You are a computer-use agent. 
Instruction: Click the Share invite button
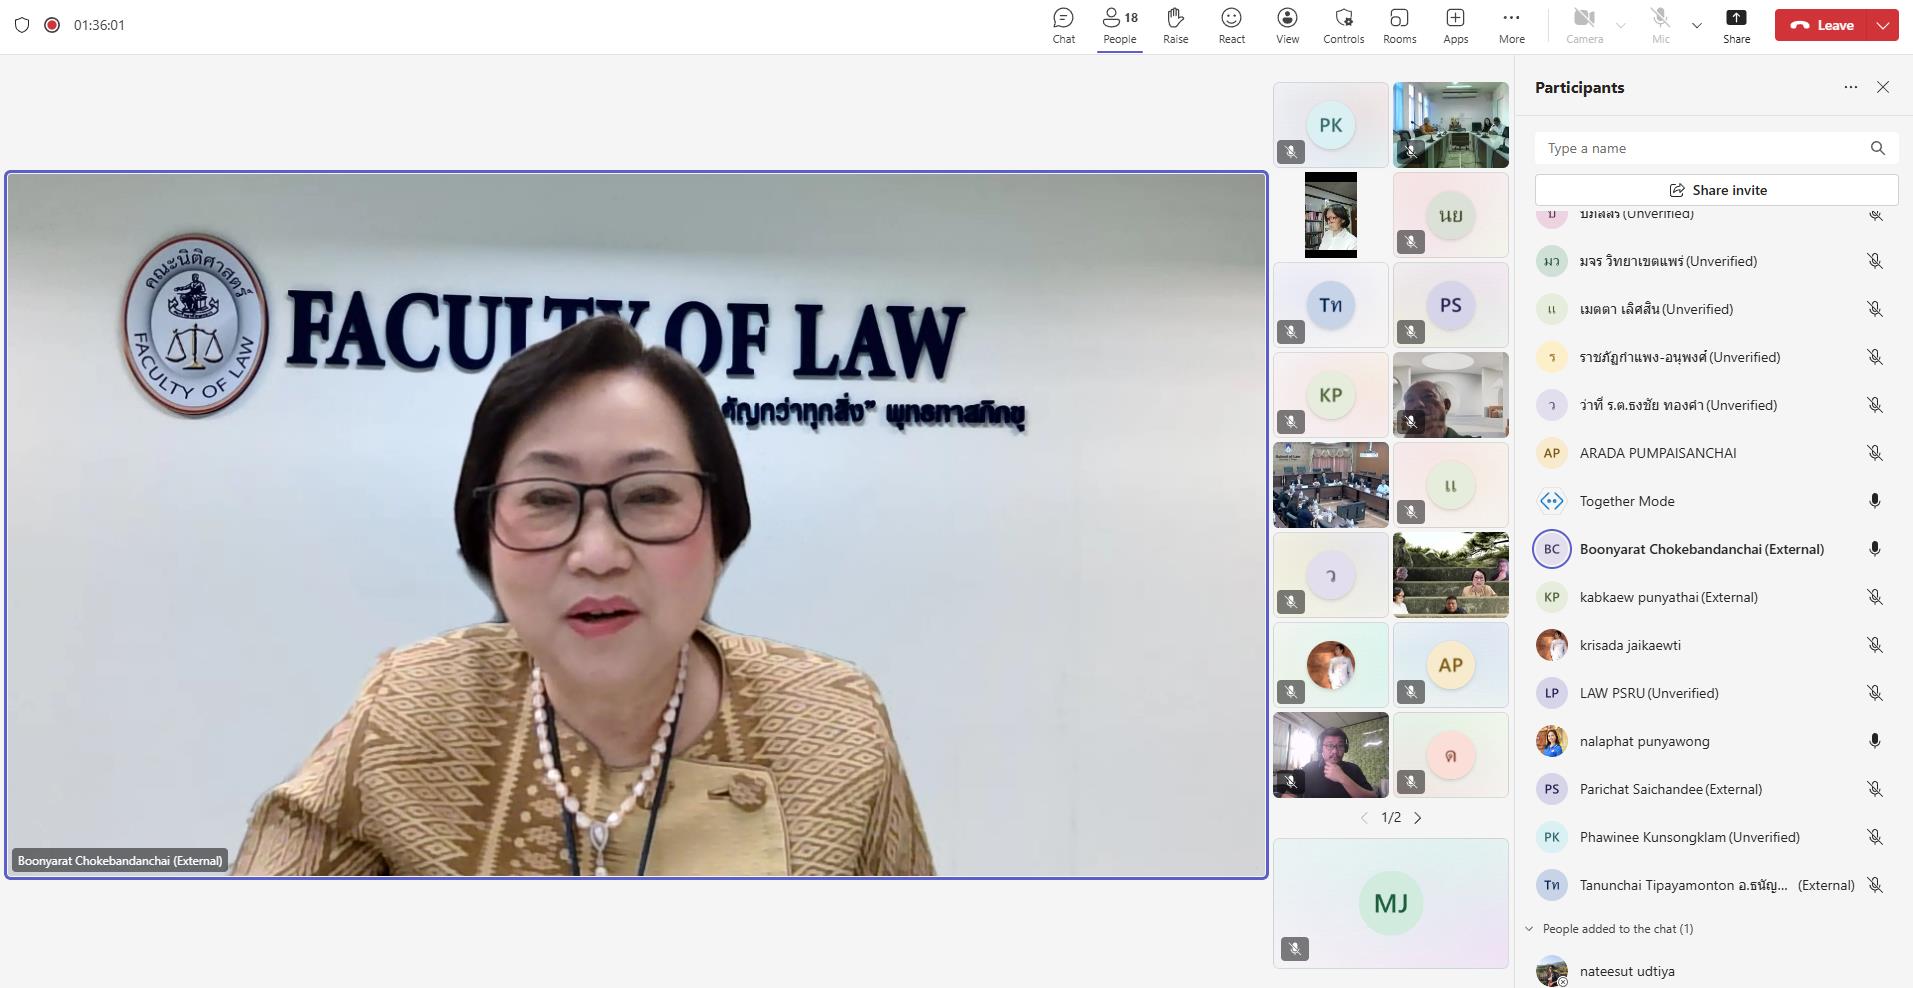point(1716,190)
